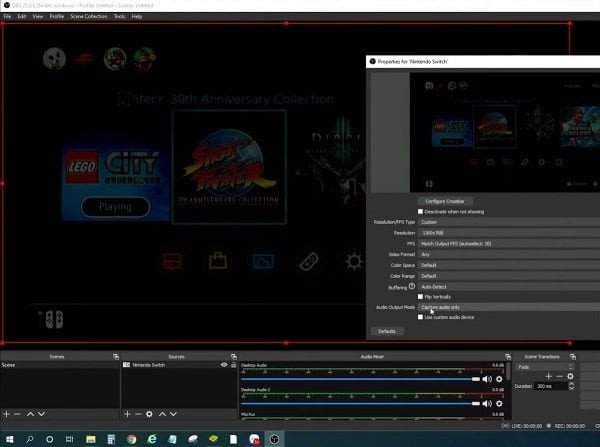600x447 pixels.
Task: Click the Duration 300 ms field
Action: 551,386
